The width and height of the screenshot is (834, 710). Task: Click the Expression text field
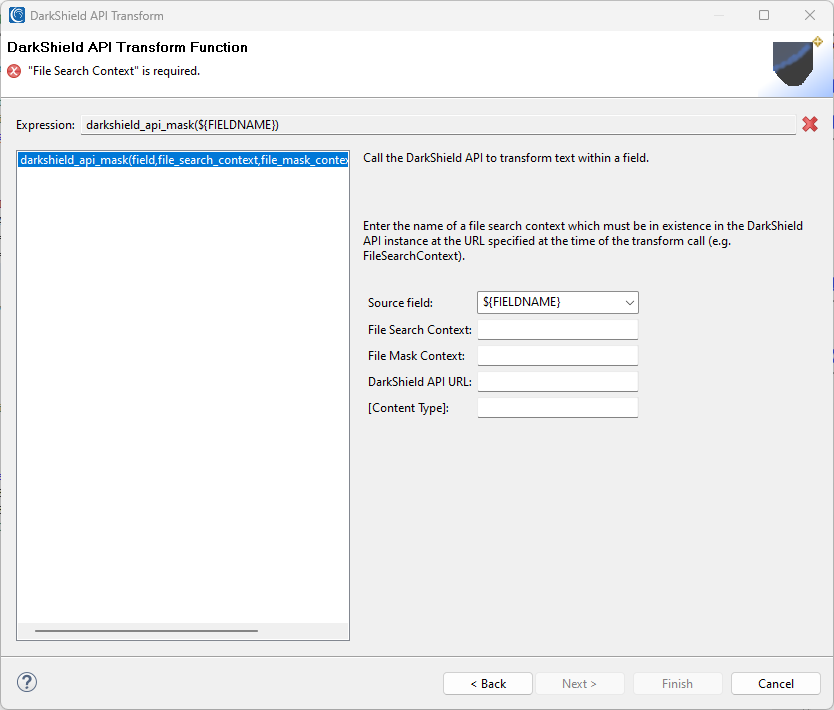tap(438, 124)
